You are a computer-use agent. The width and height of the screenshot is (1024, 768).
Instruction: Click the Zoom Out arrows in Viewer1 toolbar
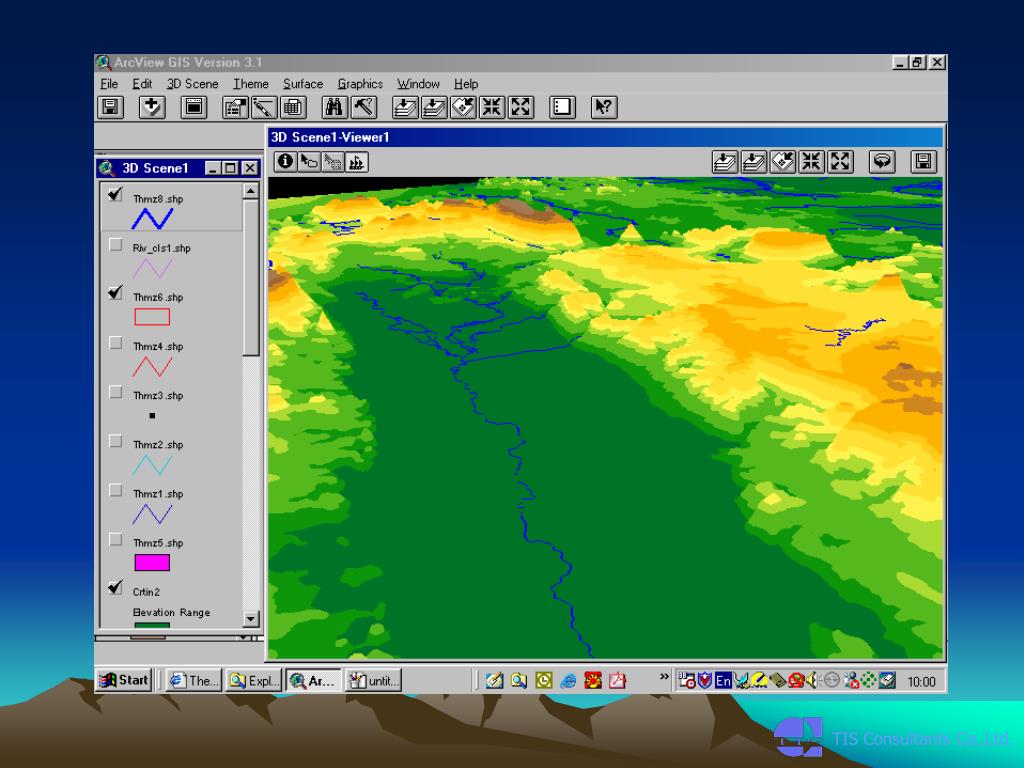pos(840,161)
